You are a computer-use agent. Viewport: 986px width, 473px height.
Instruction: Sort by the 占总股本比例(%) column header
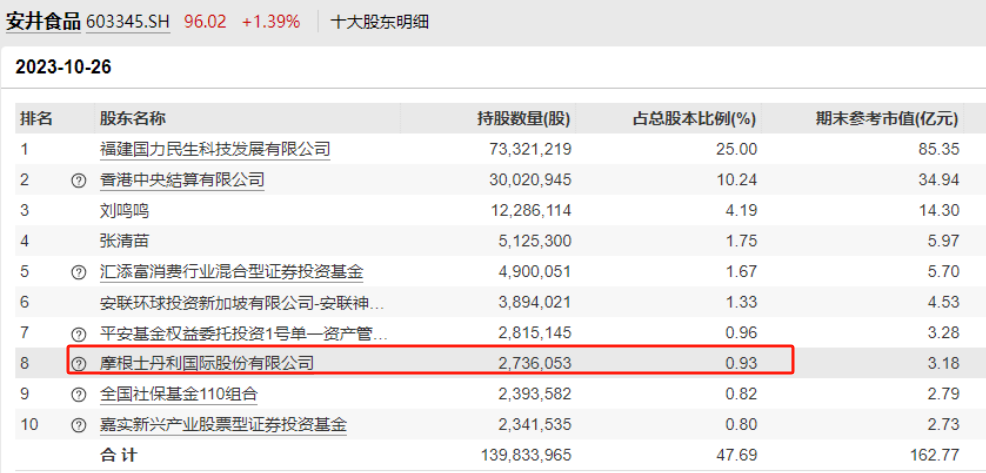pos(694,118)
